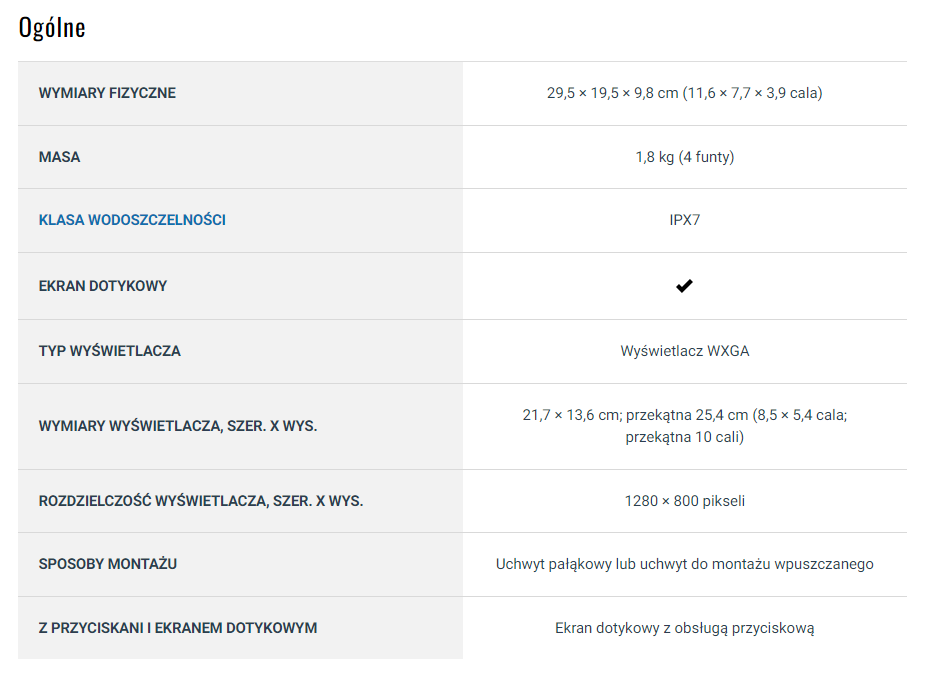This screenshot has width=939, height=677.
Task: Select the Ekran dotykowy row label
Action: (103, 286)
